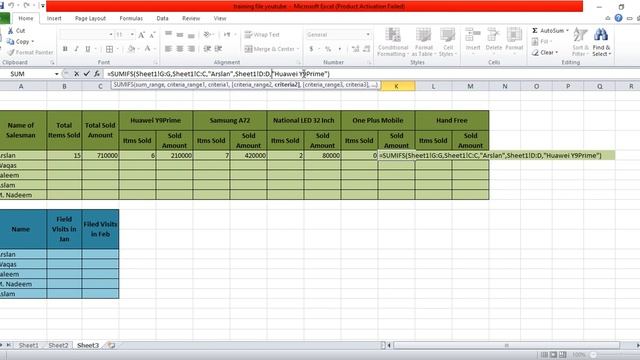Open the Number Format dropdown
The image size is (640, 360).
(x=368, y=35)
